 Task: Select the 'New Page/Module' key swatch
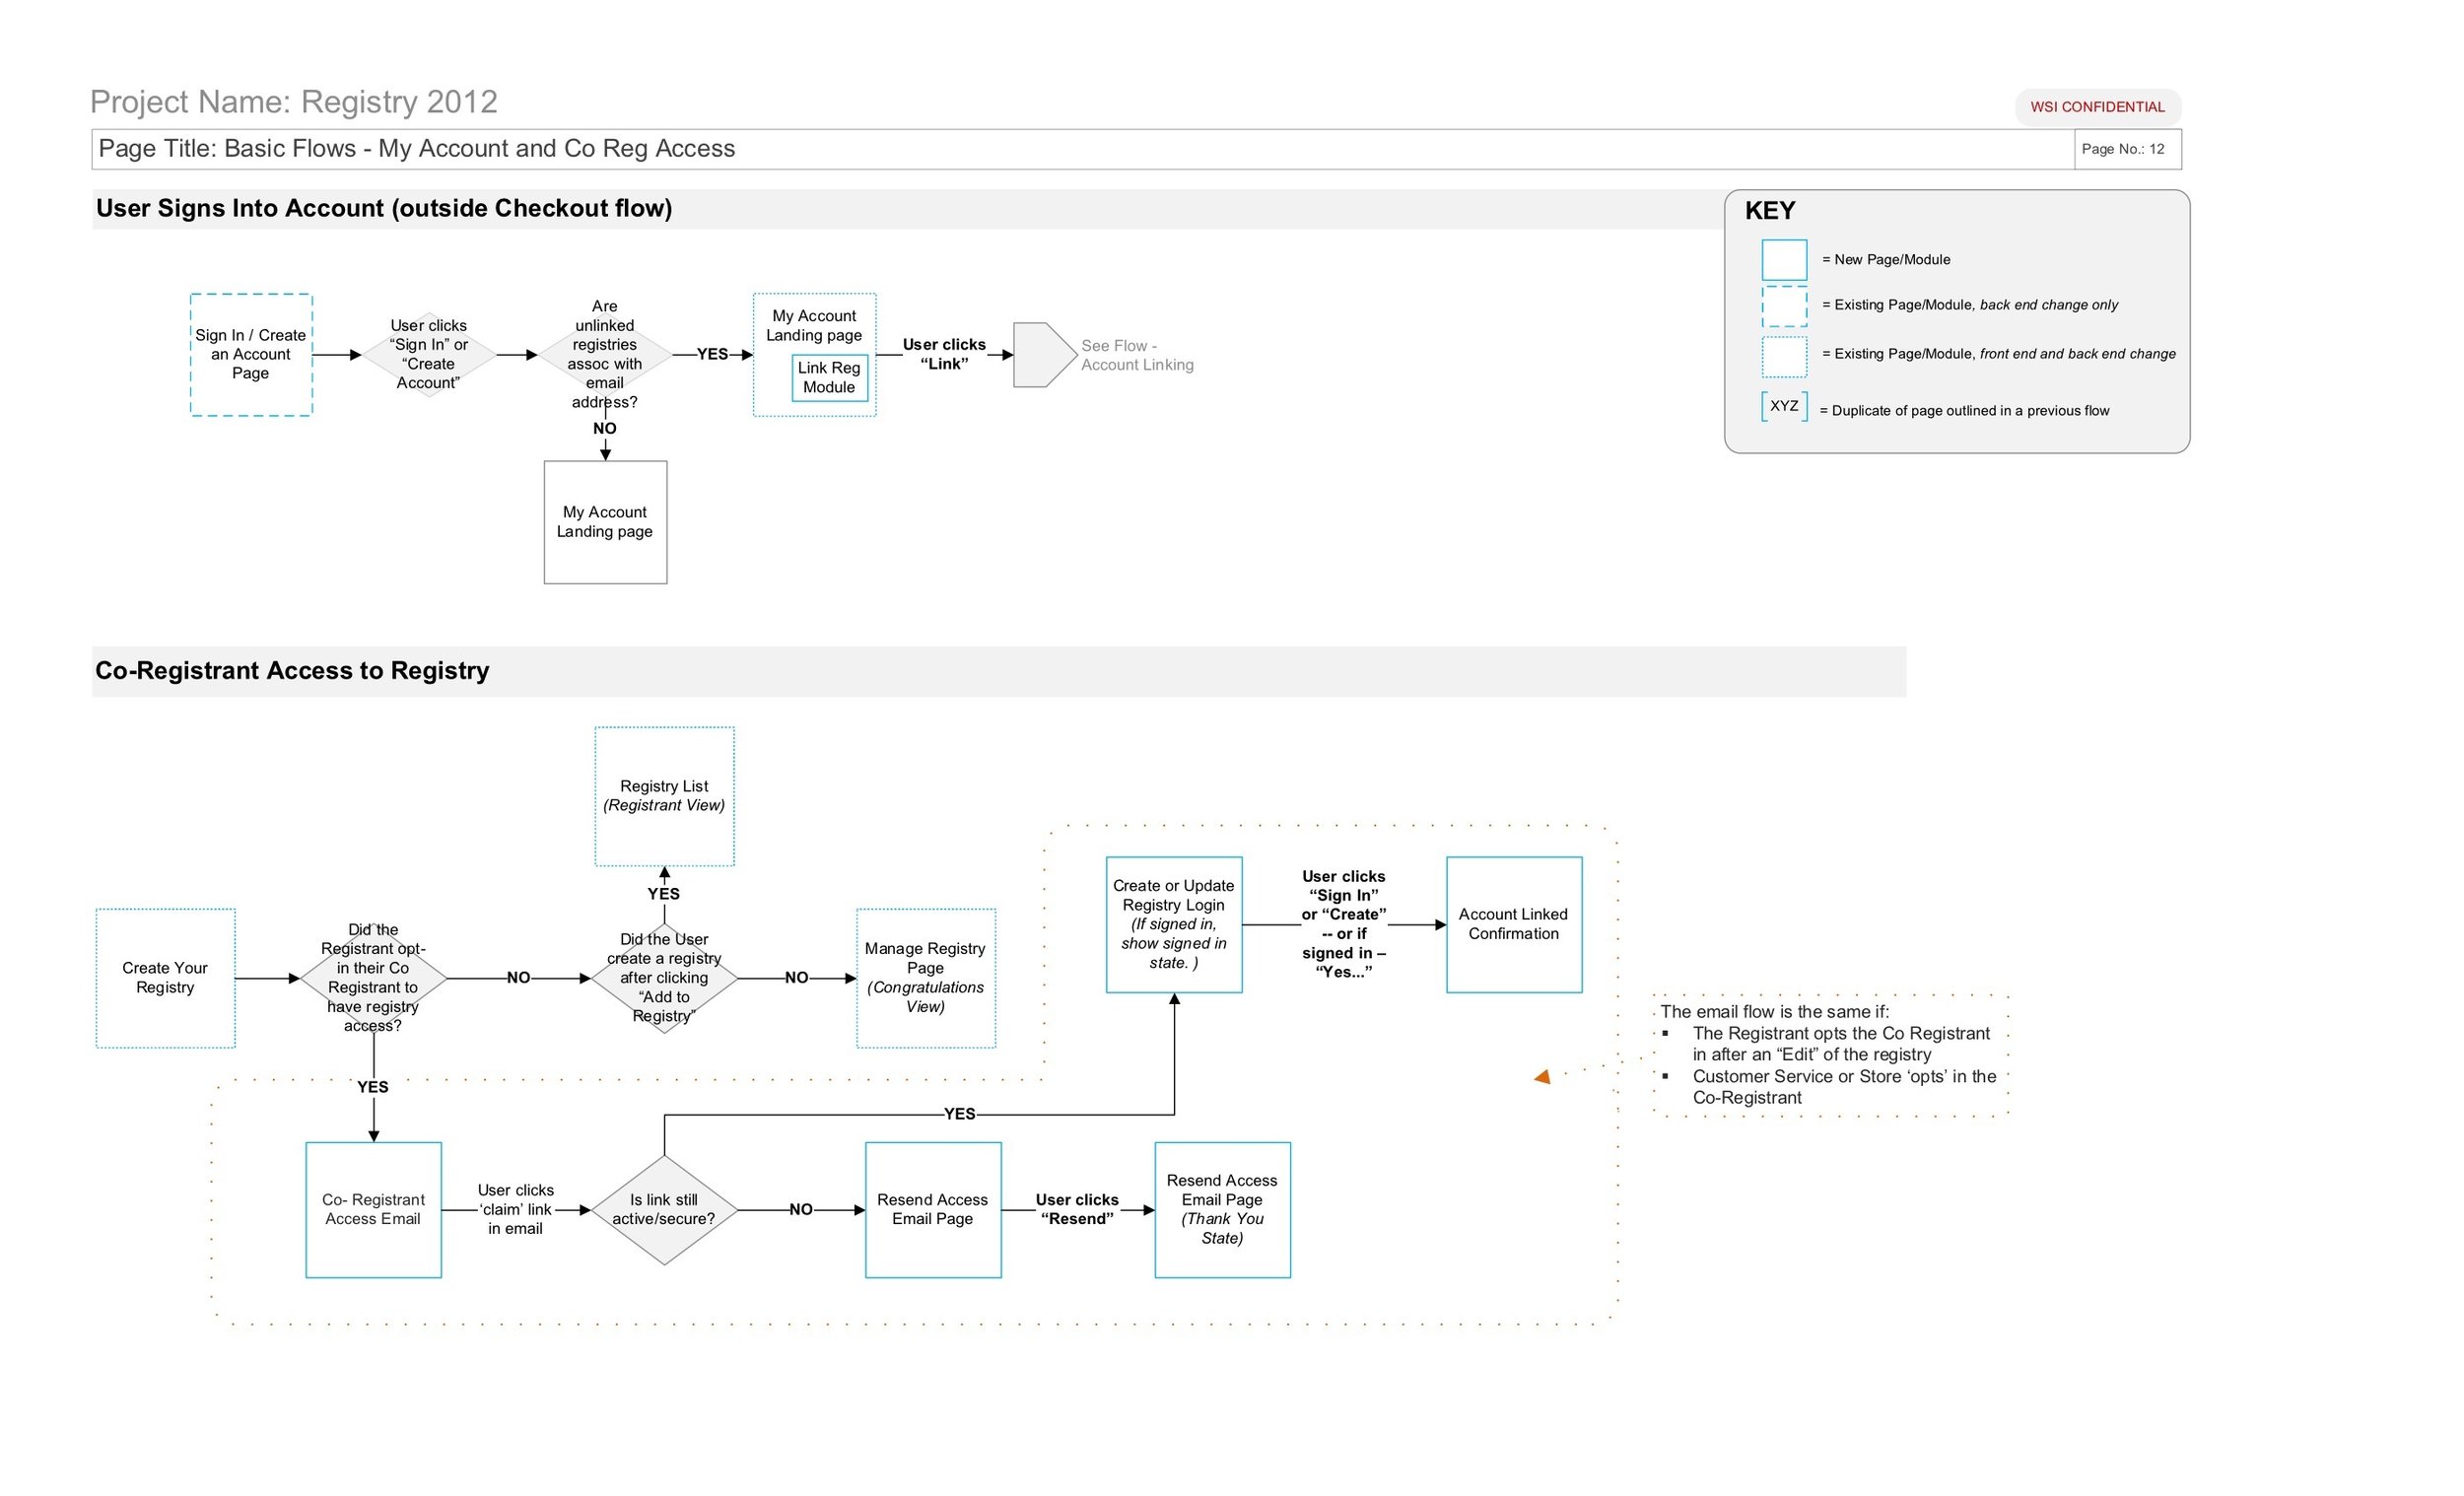pos(1784,260)
